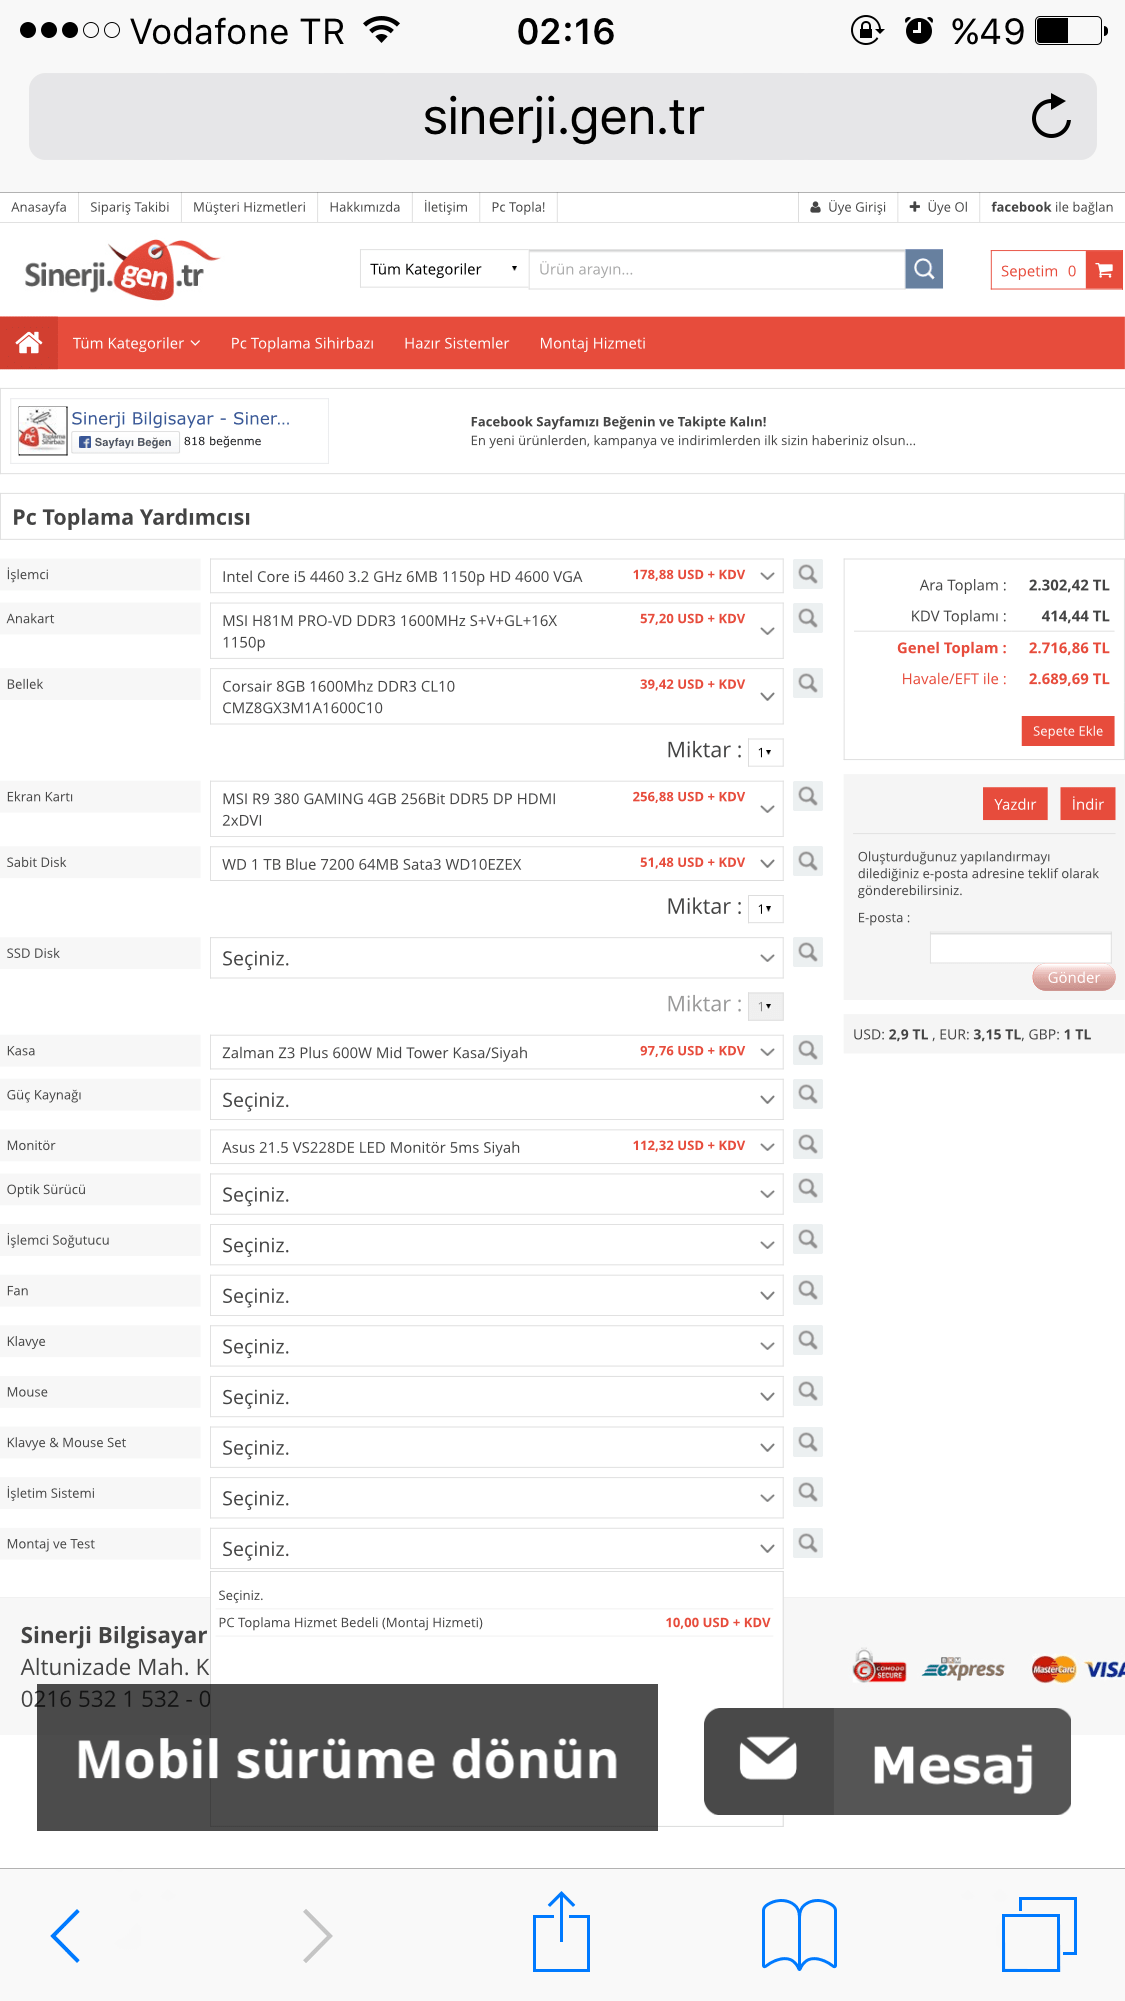Click Üye Ol sign-up link
Image resolution: width=1125 pixels, height=2001 pixels.
(x=938, y=207)
